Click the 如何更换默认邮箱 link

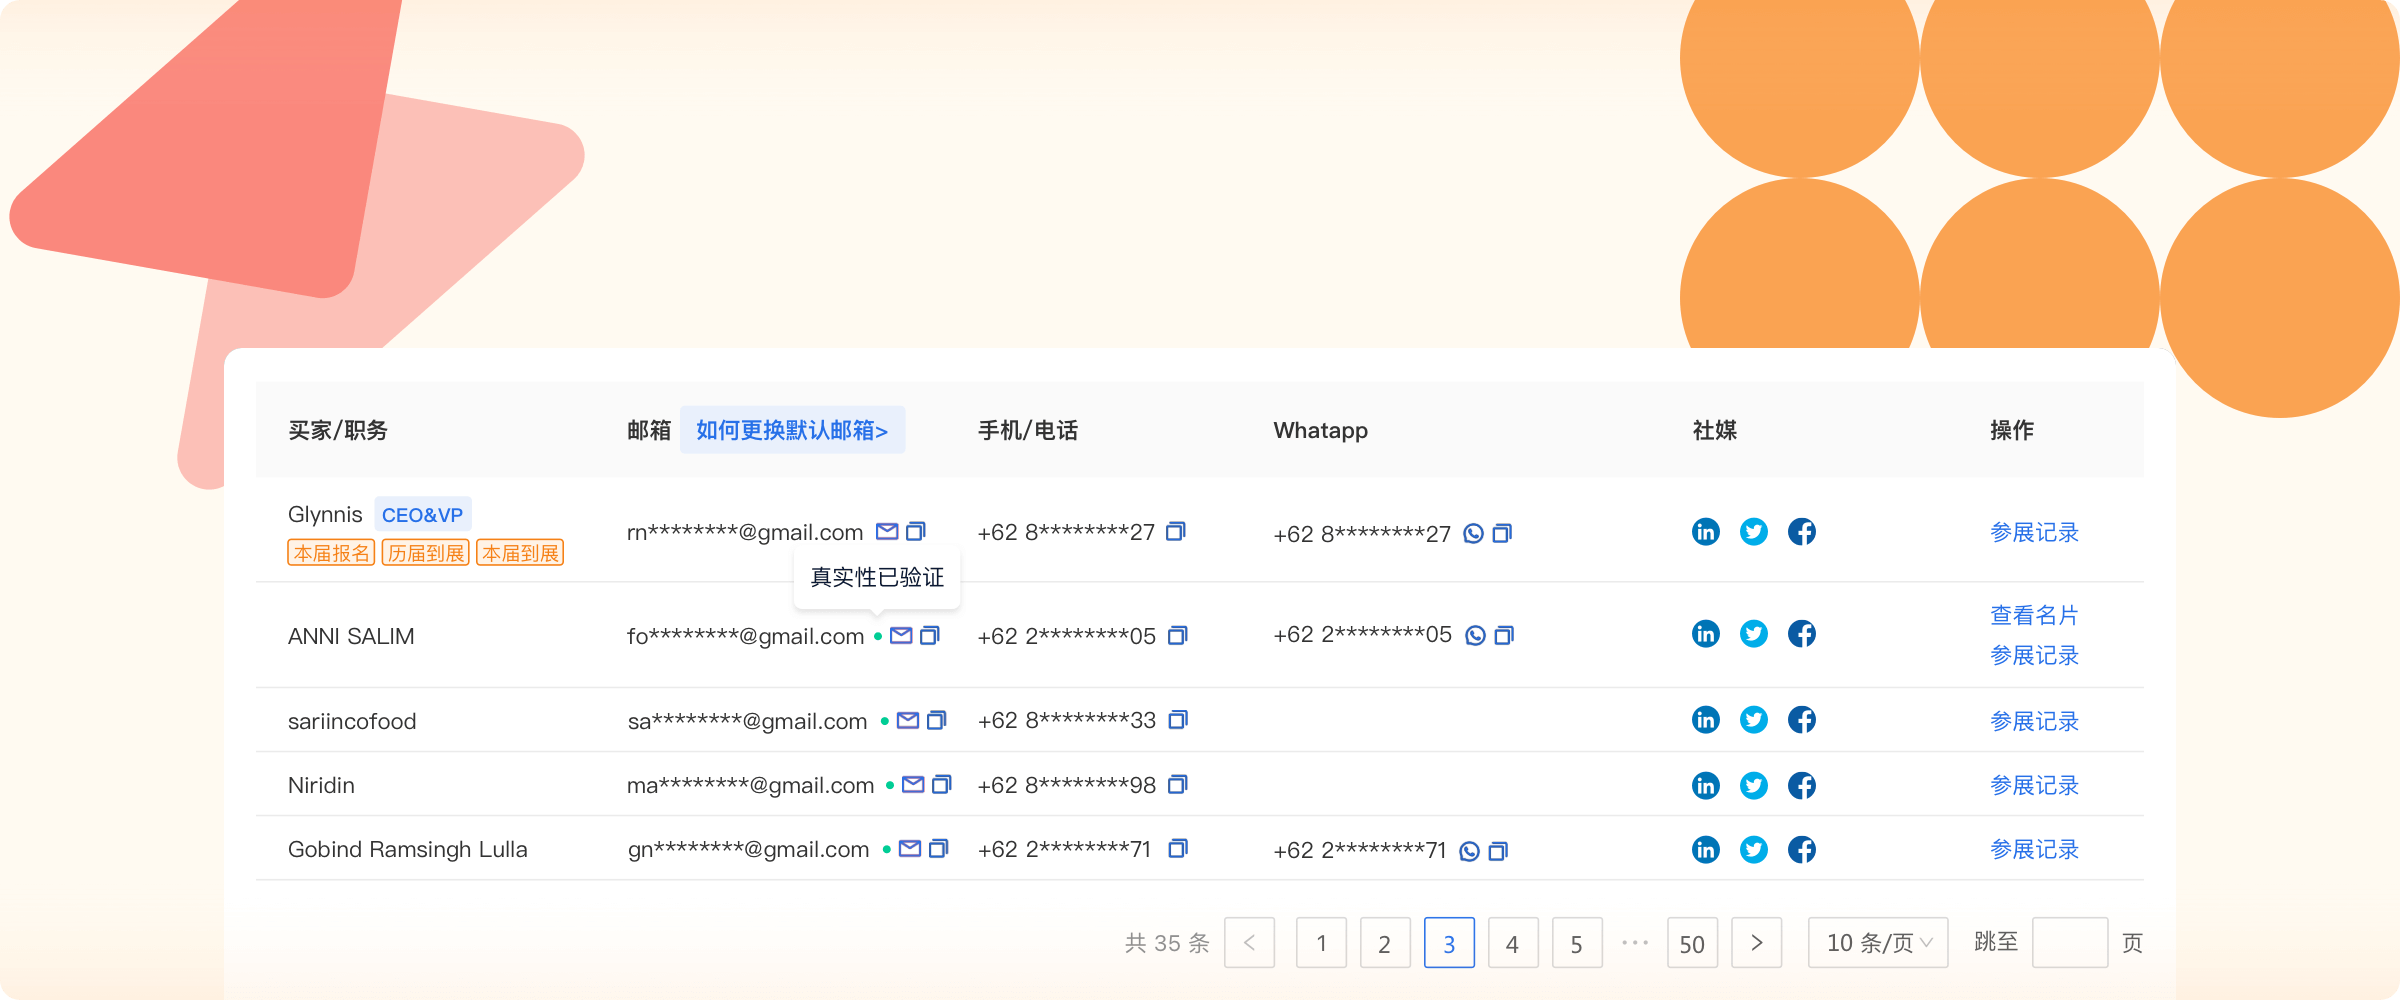(x=792, y=430)
